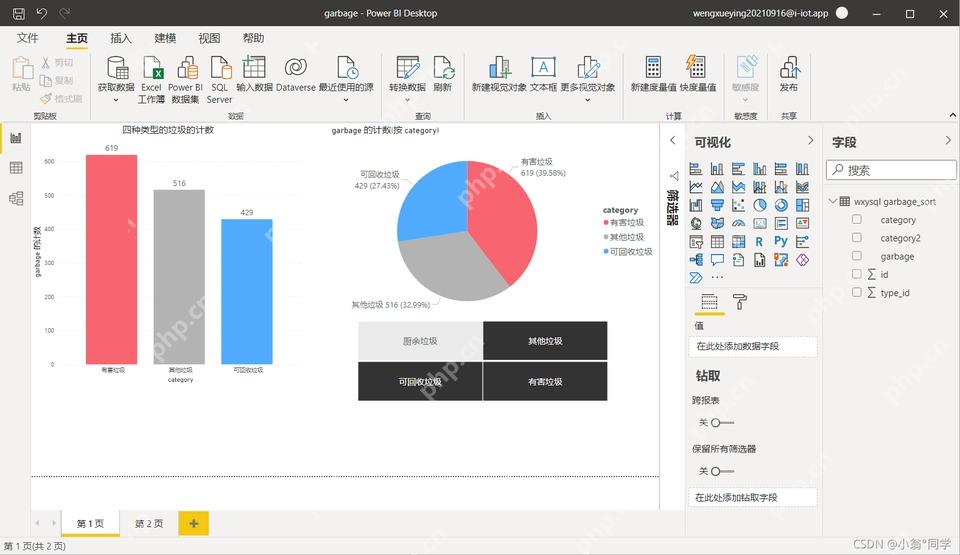960x555 pixels.
Task: Click the 发布 publish button
Action: pos(789,74)
